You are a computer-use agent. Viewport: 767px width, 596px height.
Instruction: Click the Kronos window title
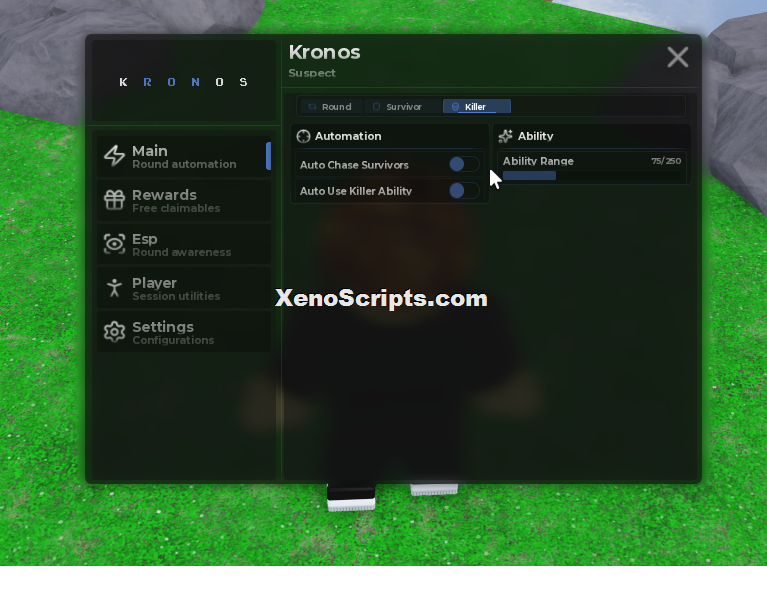[x=324, y=52]
